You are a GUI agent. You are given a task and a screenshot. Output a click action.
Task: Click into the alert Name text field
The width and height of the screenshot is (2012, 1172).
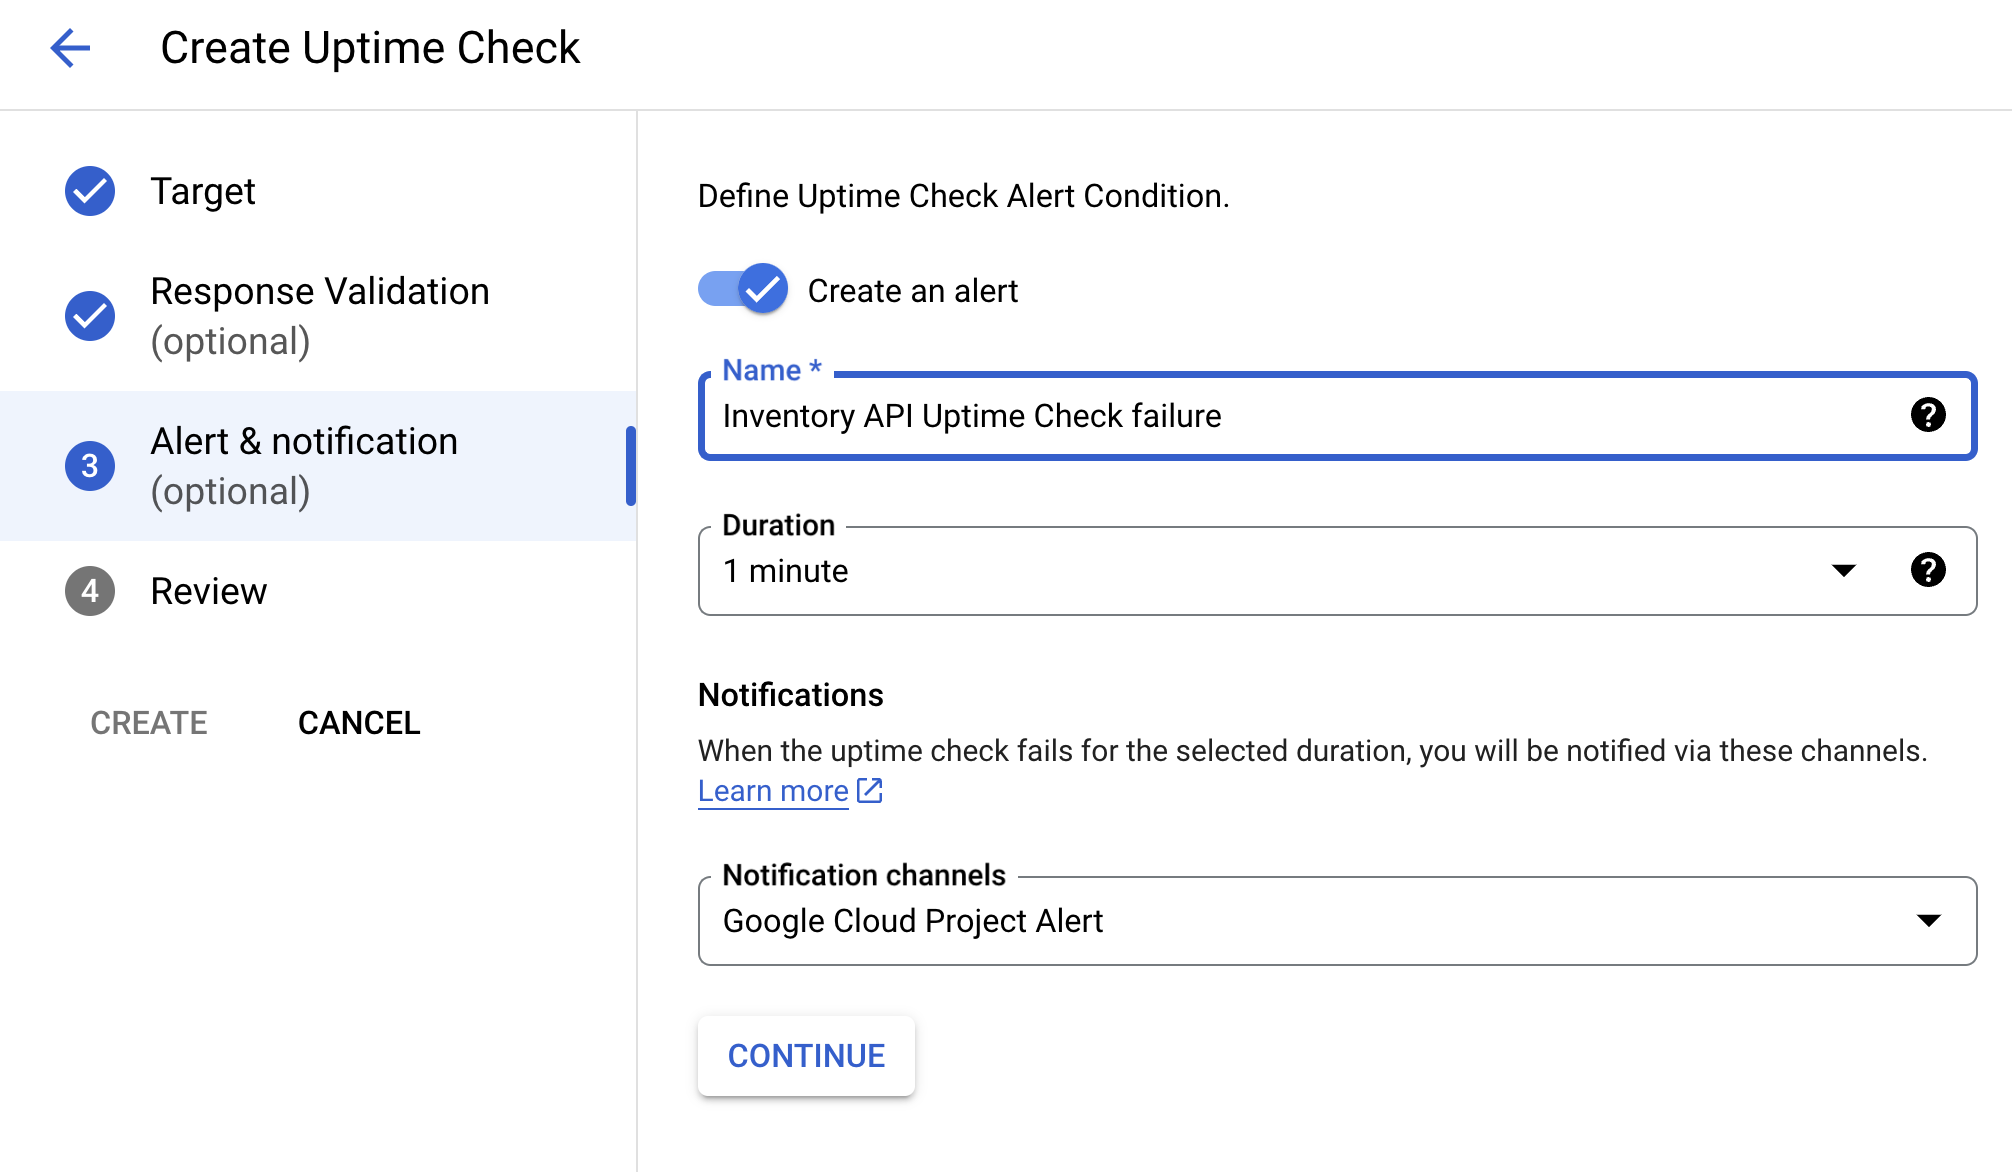1300,416
